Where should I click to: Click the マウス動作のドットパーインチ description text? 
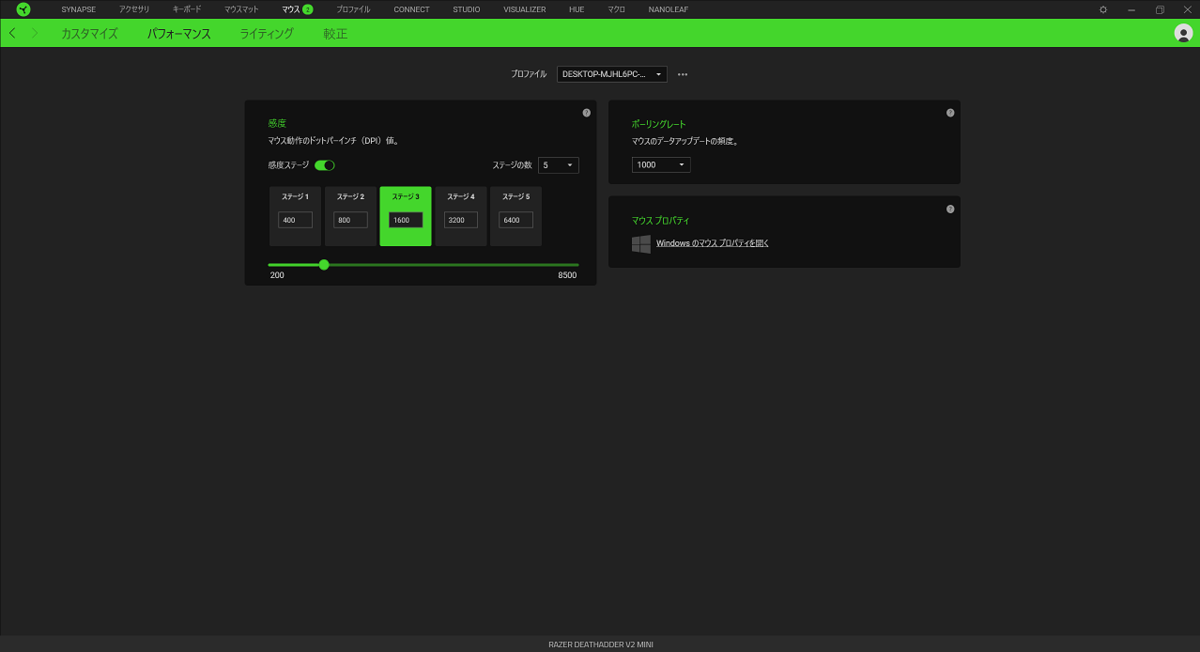click(333, 141)
